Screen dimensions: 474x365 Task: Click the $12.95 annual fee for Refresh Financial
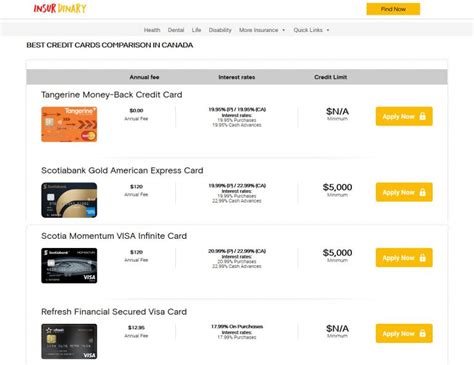coord(136,327)
